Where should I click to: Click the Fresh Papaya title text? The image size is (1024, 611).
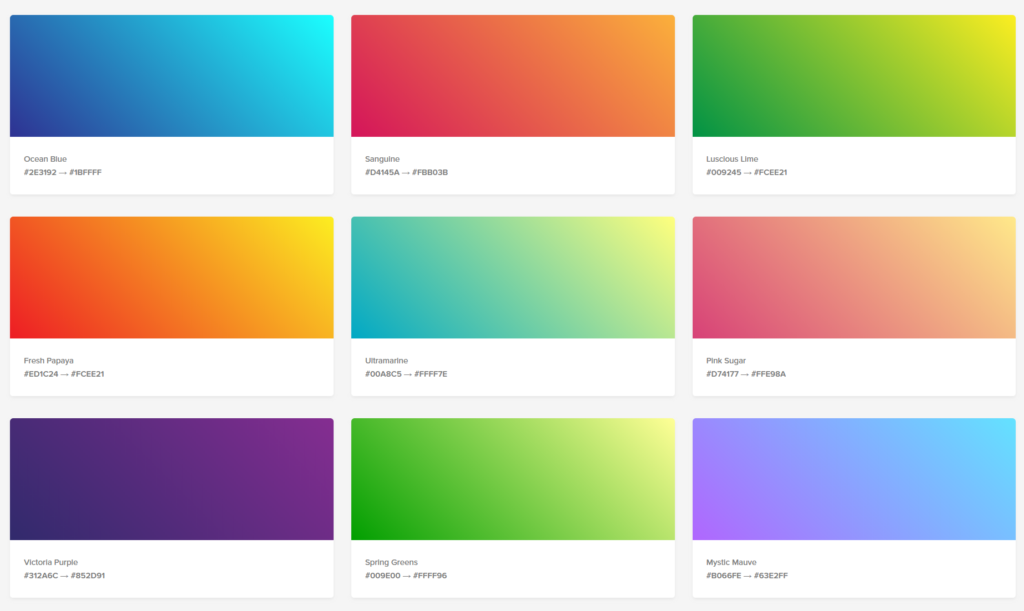click(48, 360)
